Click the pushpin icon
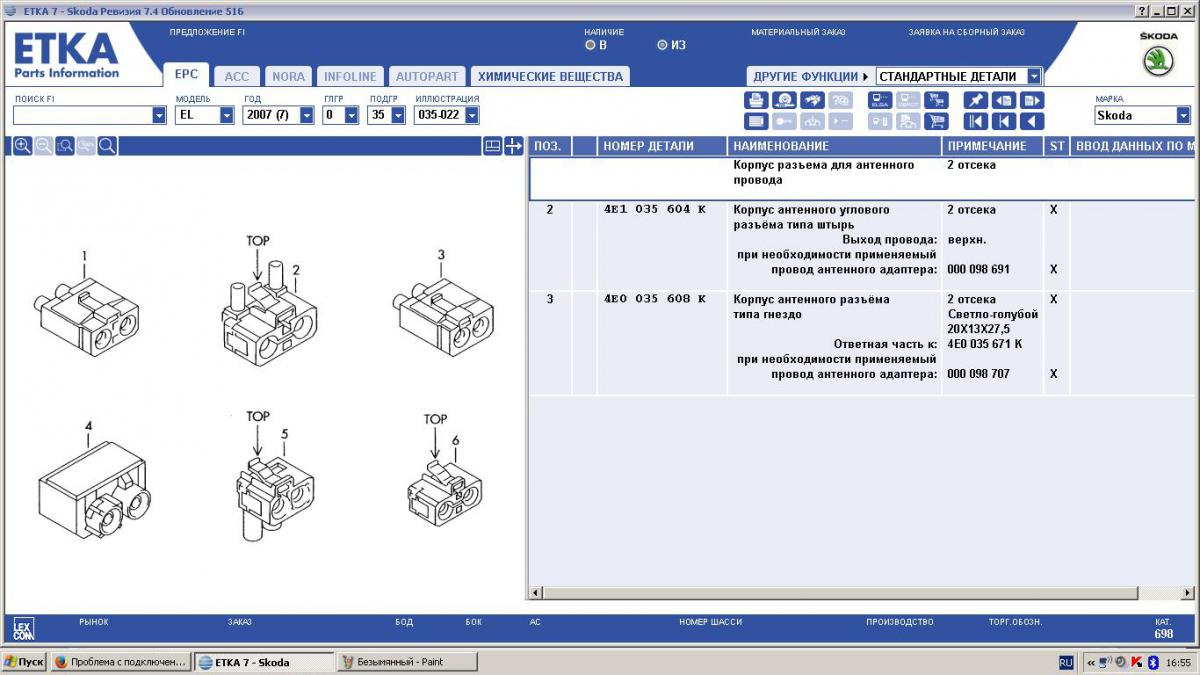Screen dimensions: 1200x675 [x=975, y=100]
